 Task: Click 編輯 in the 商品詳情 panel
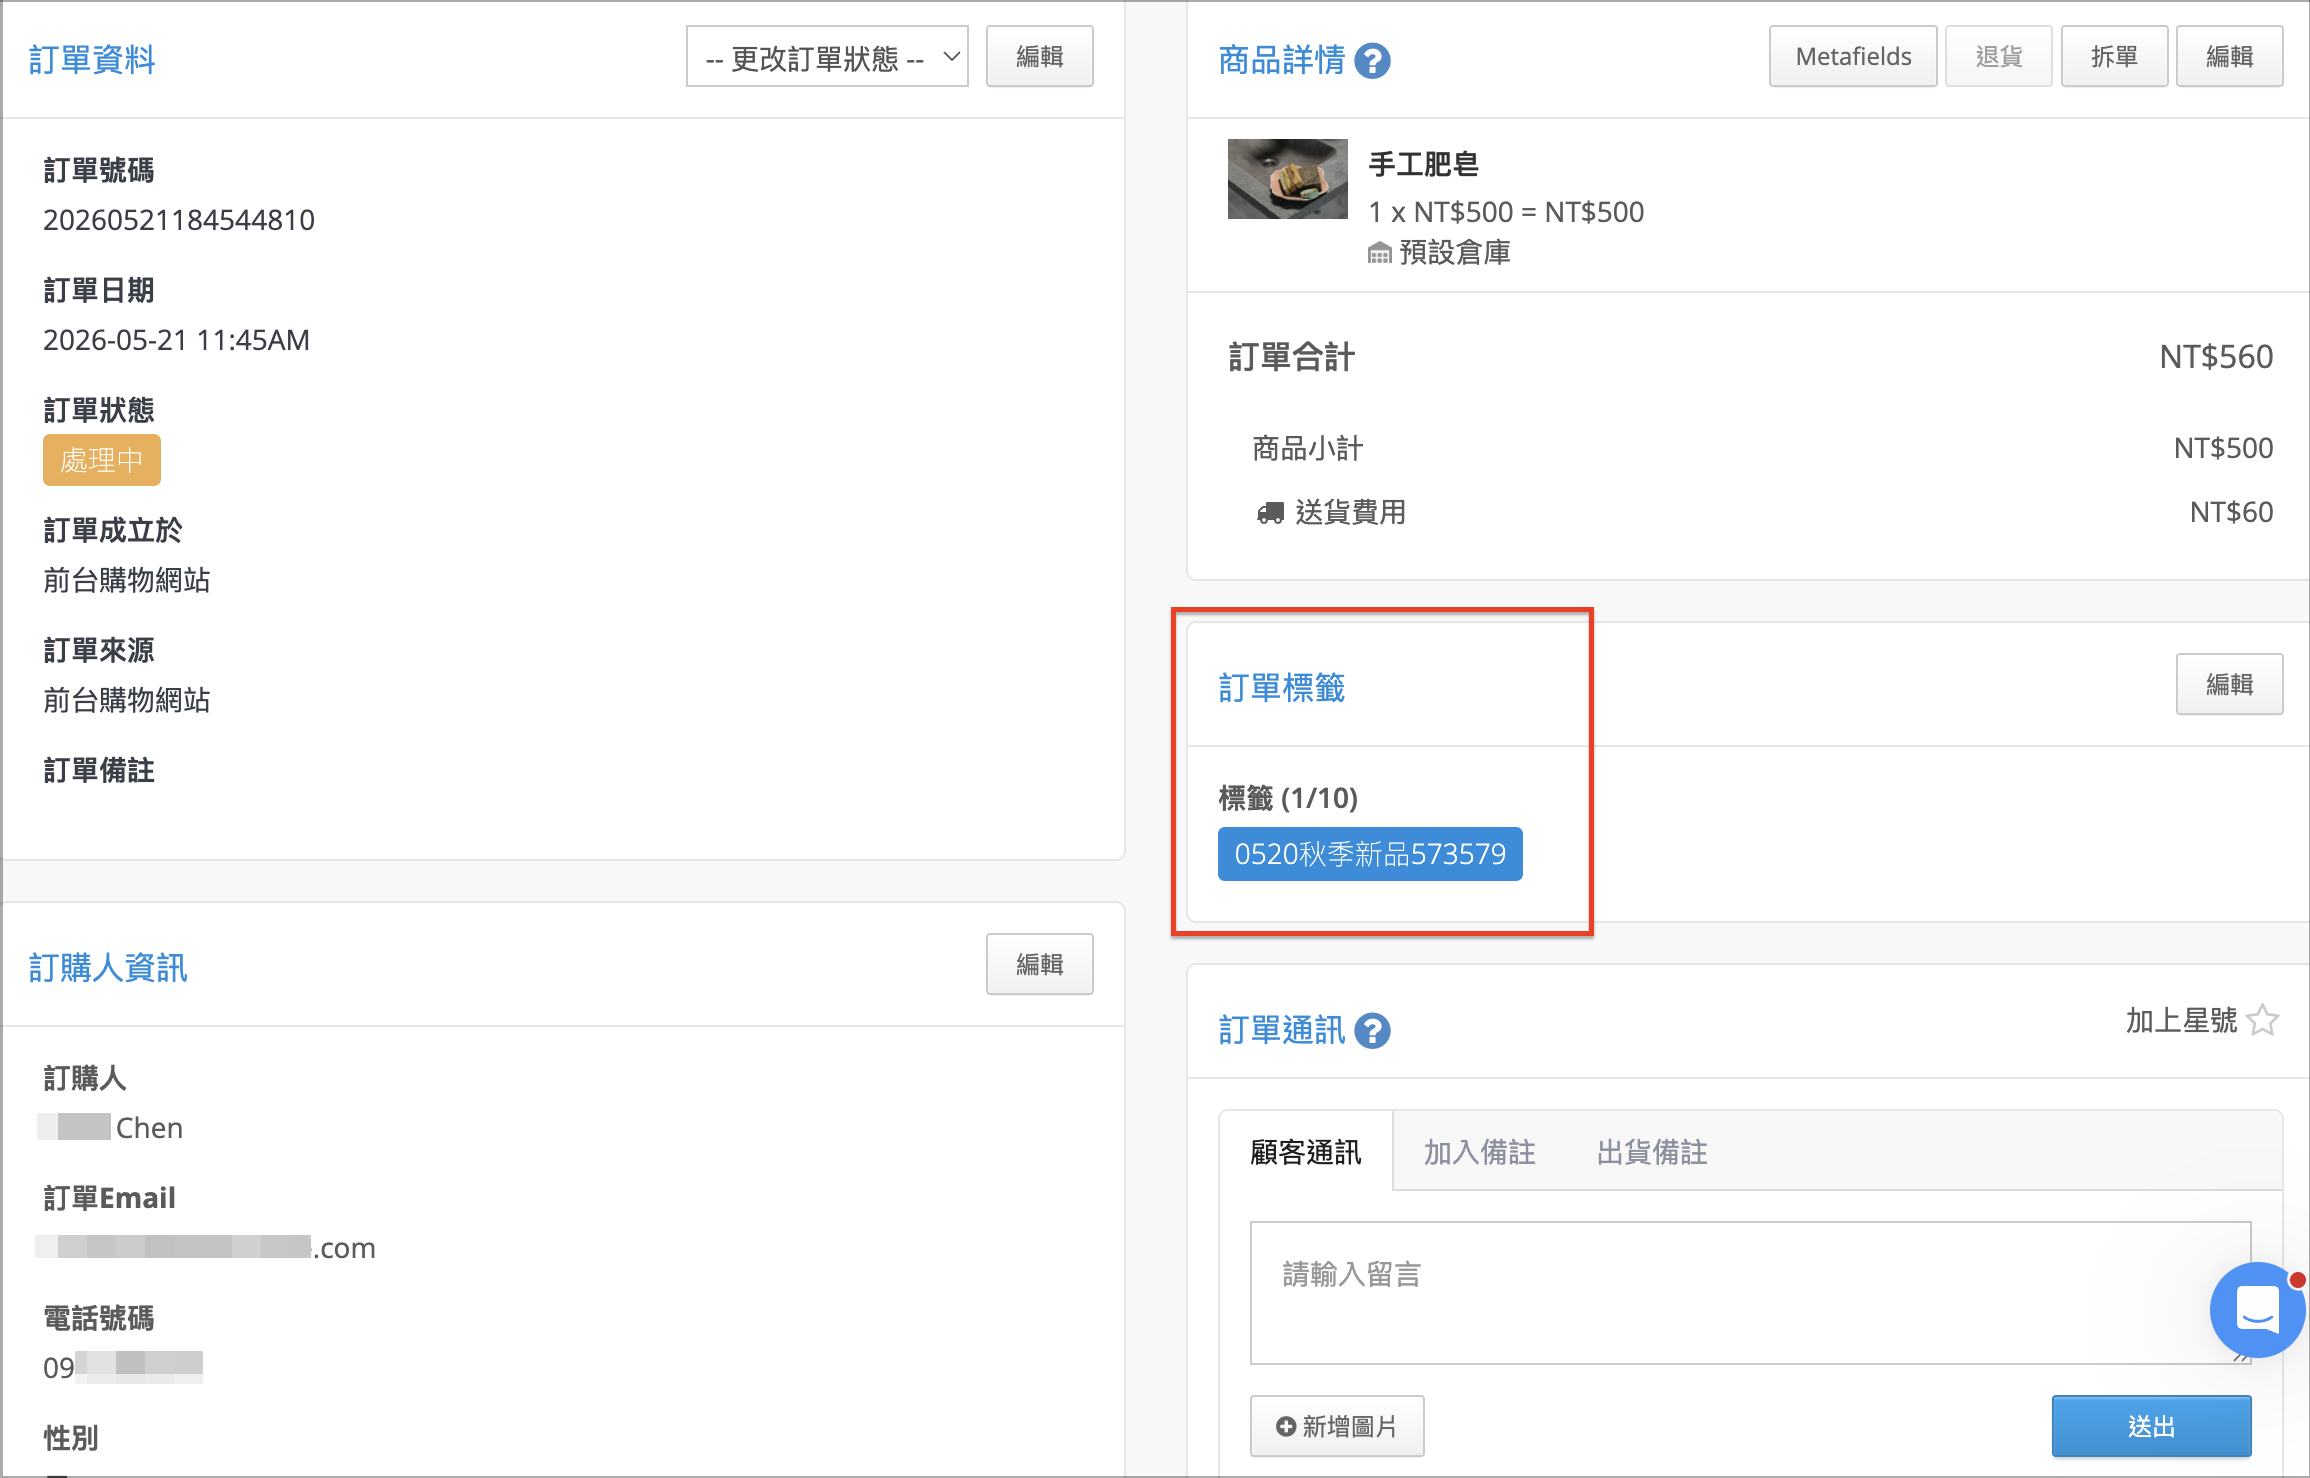tap(2229, 57)
